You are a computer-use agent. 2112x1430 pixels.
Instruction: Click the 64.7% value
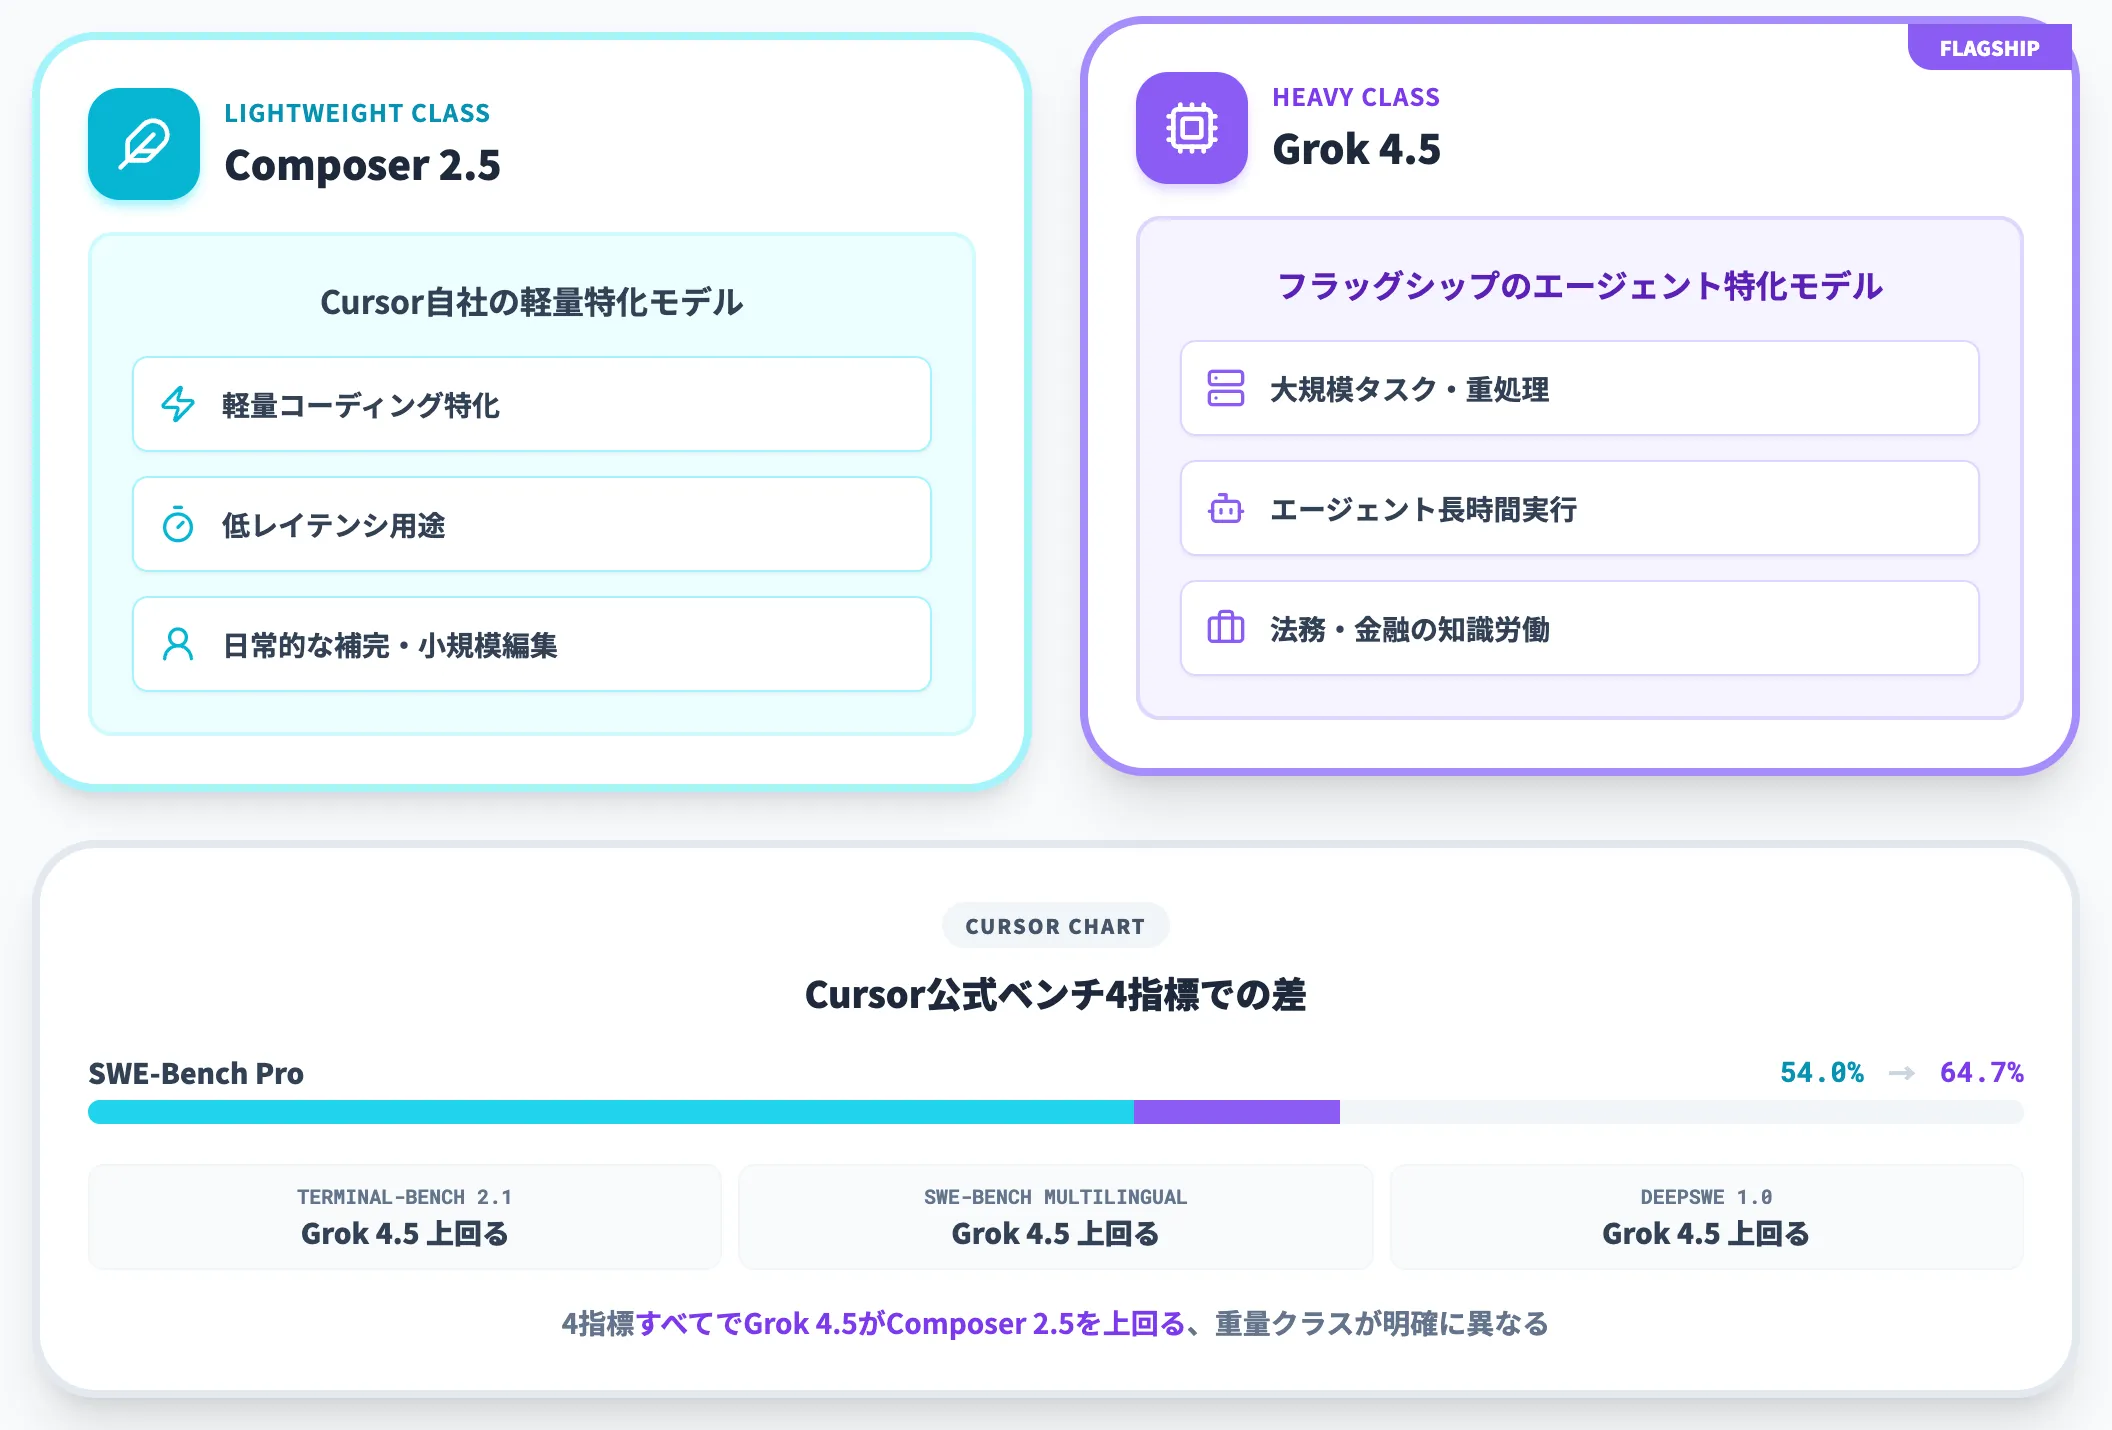coord(1982,1073)
